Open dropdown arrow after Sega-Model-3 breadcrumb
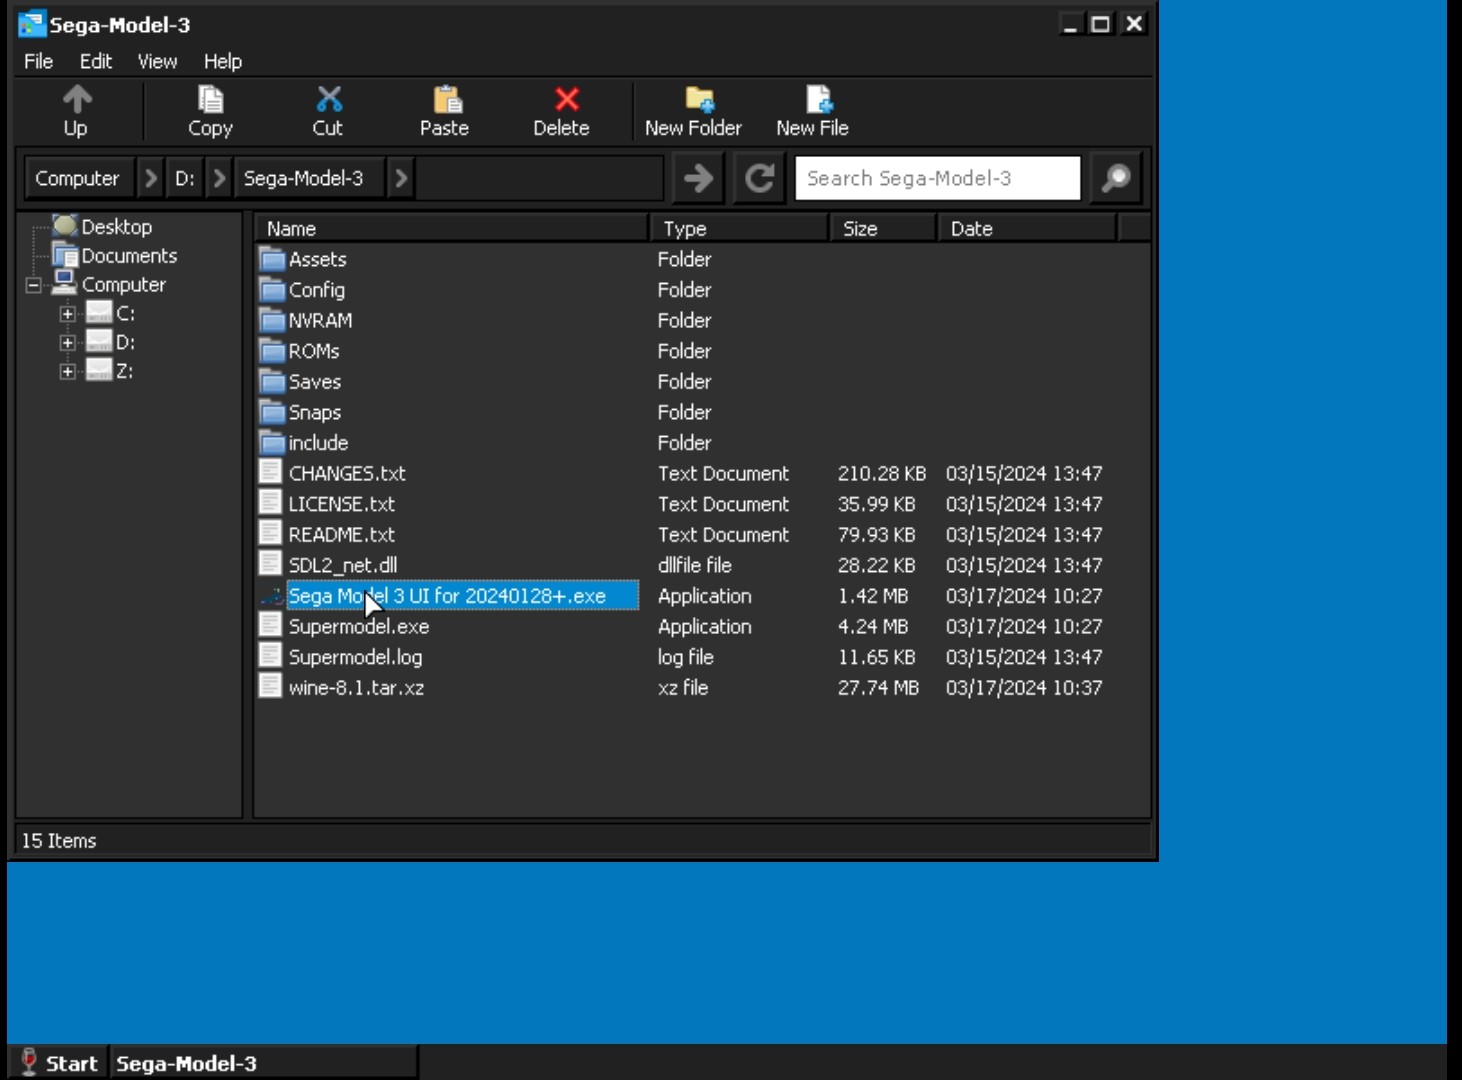1462x1080 pixels. tap(401, 178)
